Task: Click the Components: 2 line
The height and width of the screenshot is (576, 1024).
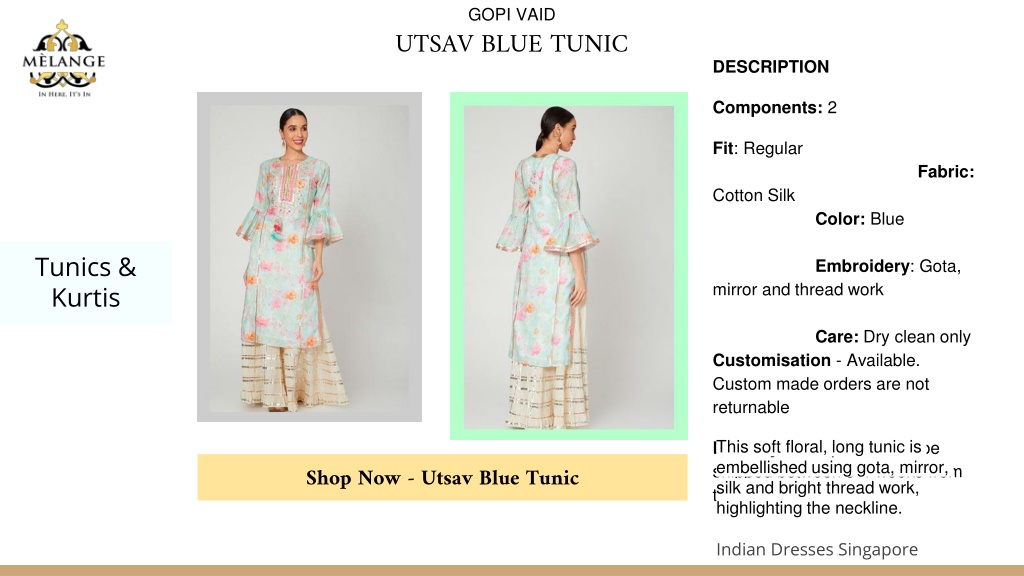Action: 775,108
